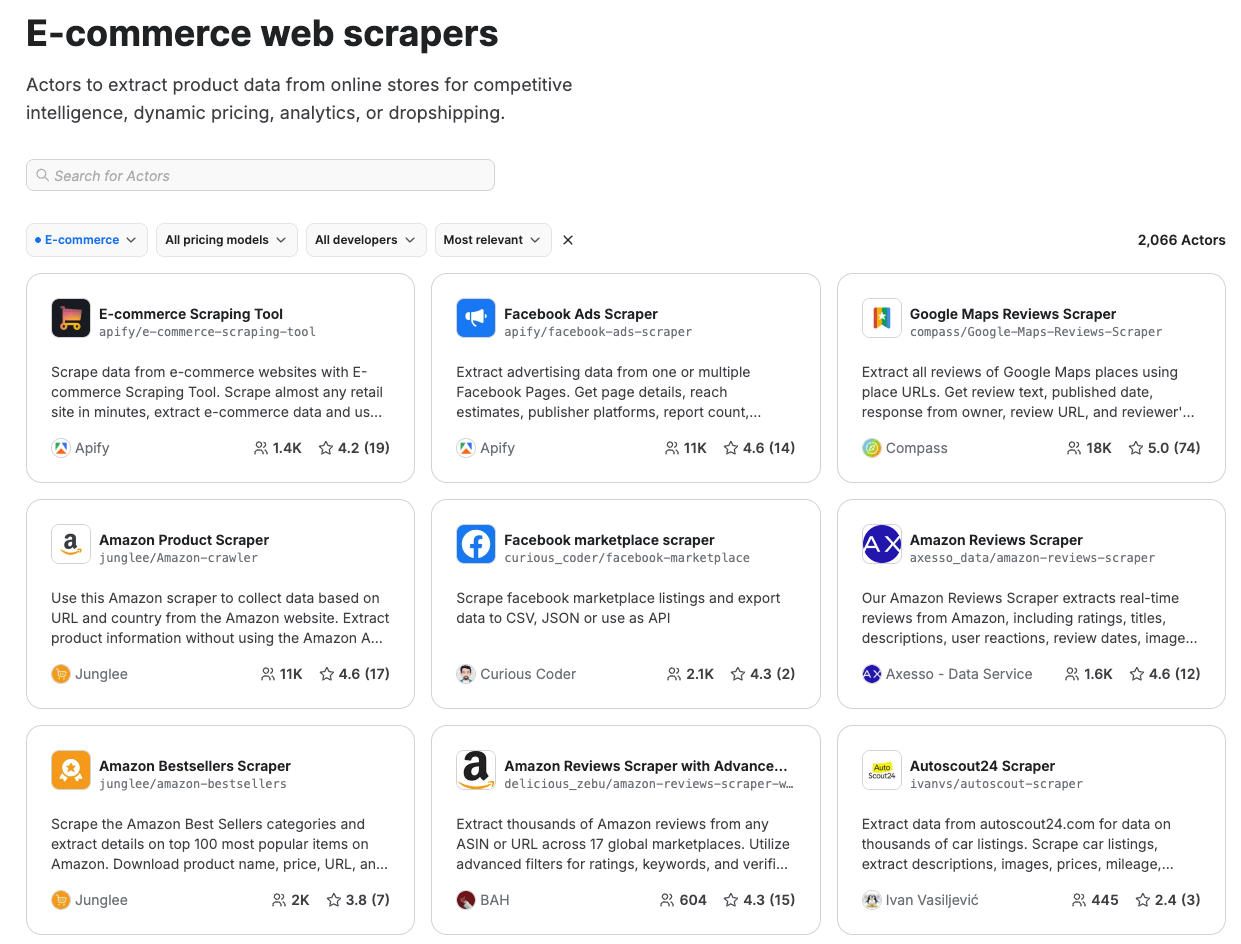Clear filters with the X button
This screenshot has width=1241, height=944.
coord(567,240)
